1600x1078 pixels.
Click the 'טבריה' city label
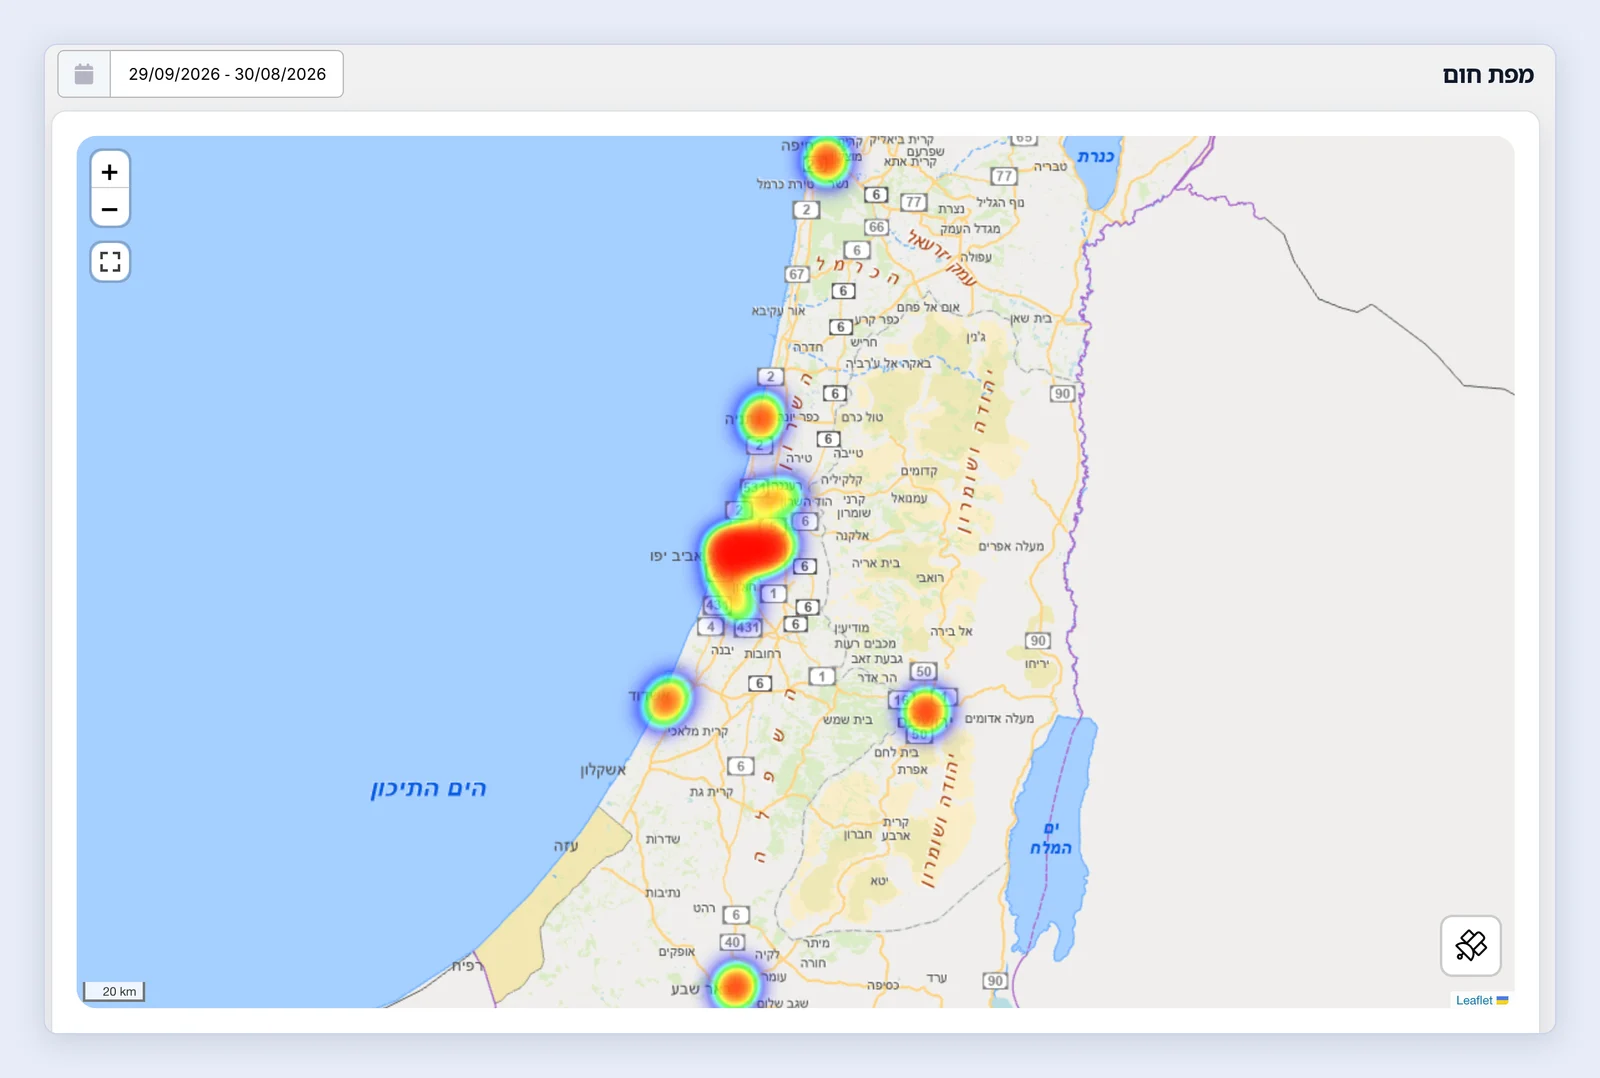click(x=1050, y=167)
